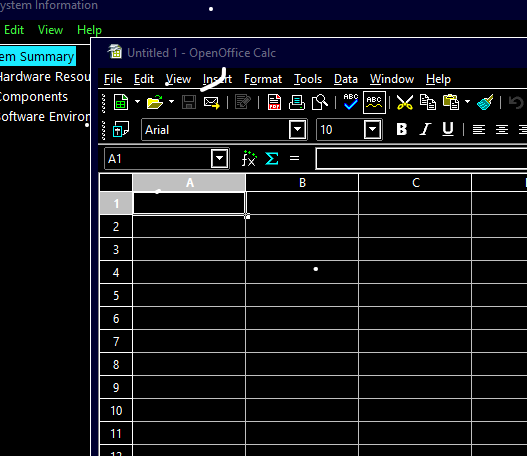Click the Edit File icon

(243, 102)
